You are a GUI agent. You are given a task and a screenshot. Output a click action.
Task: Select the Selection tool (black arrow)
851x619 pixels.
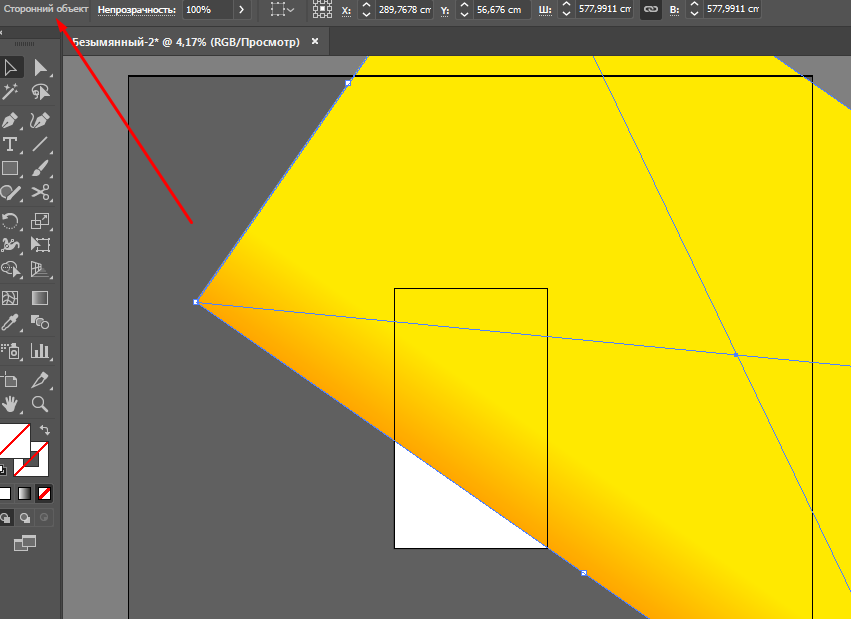[x=12, y=68]
